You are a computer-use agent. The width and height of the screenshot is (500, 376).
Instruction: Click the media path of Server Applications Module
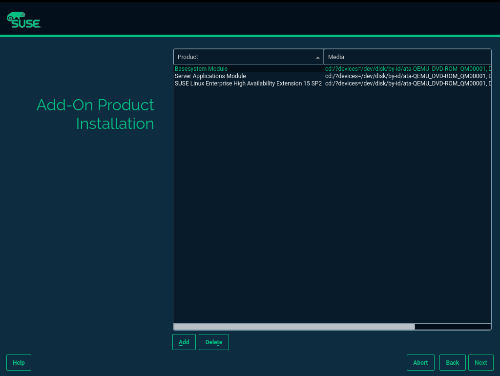pos(408,76)
